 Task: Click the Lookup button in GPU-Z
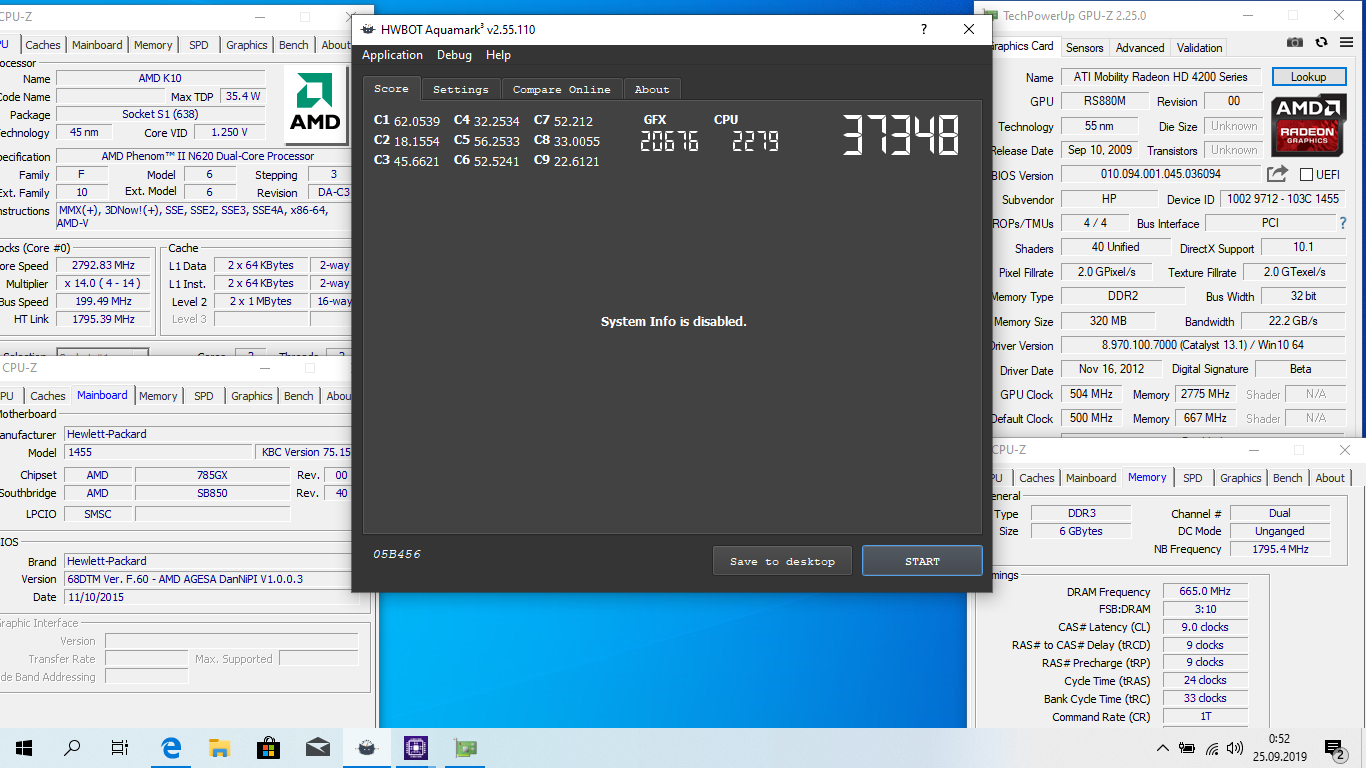(x=1308, y=77)
